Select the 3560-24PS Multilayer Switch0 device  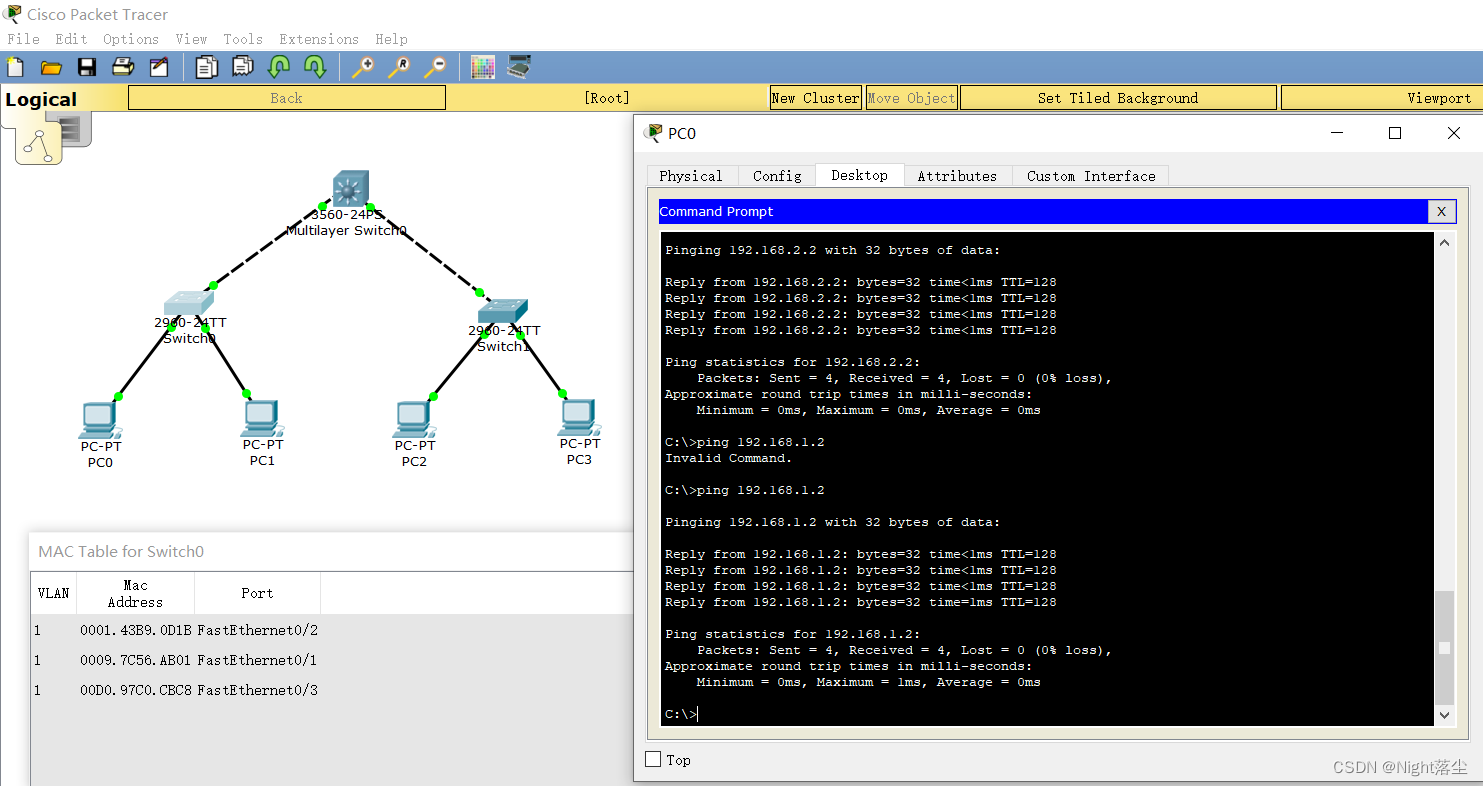[x=350, y=189]
